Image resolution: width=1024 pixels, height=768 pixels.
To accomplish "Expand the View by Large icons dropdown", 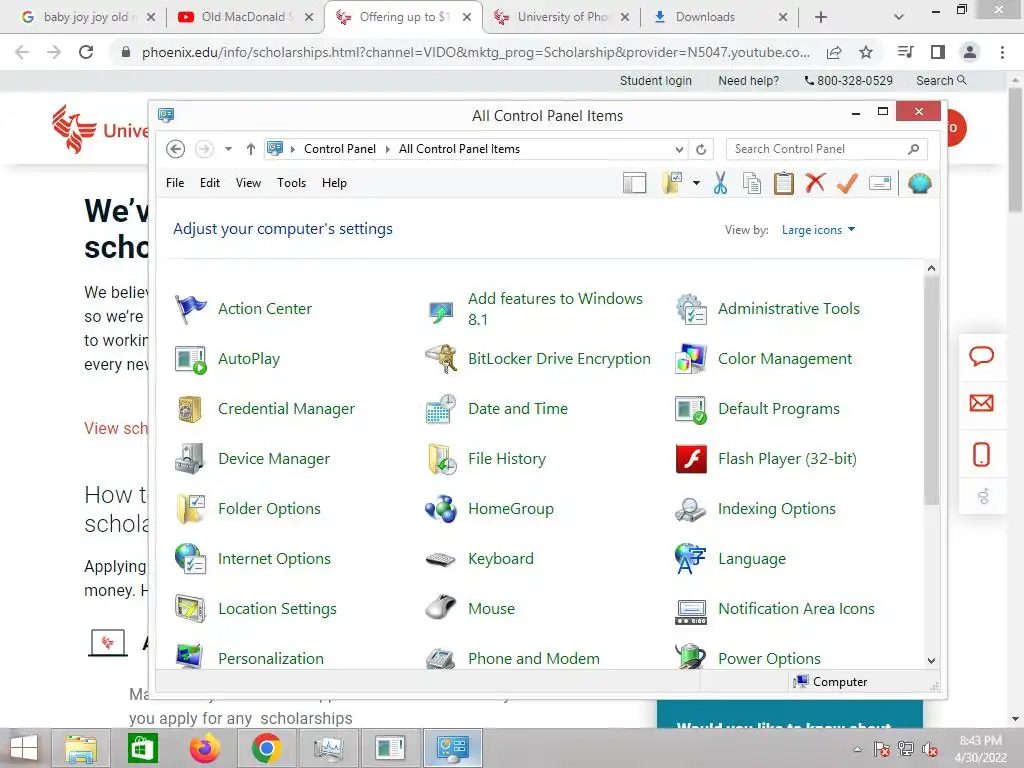I will click(818, 230).
